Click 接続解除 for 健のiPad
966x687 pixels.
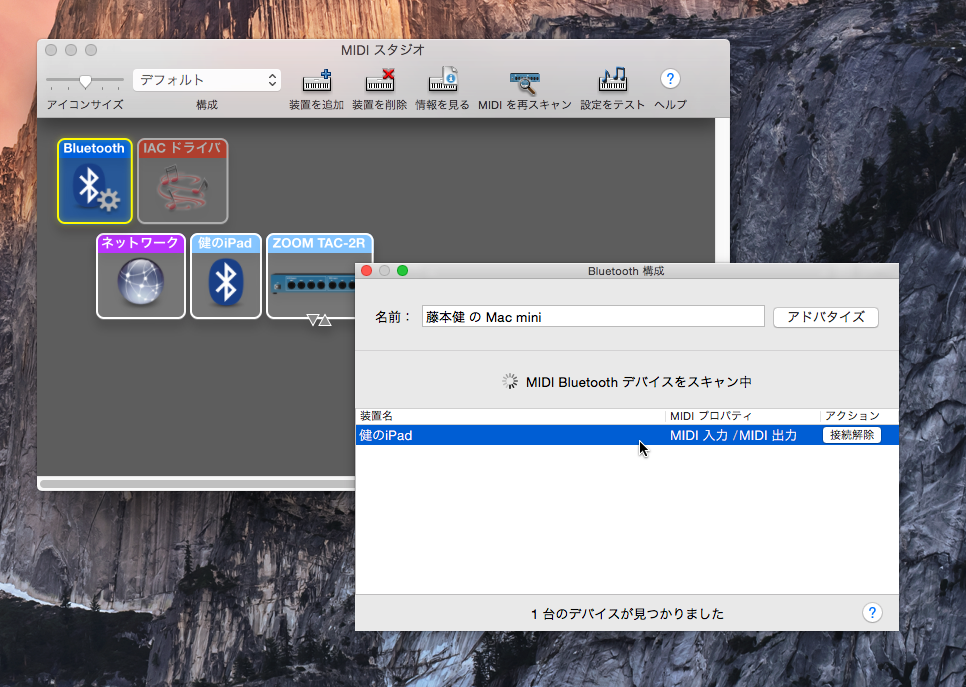coord(852,435)
